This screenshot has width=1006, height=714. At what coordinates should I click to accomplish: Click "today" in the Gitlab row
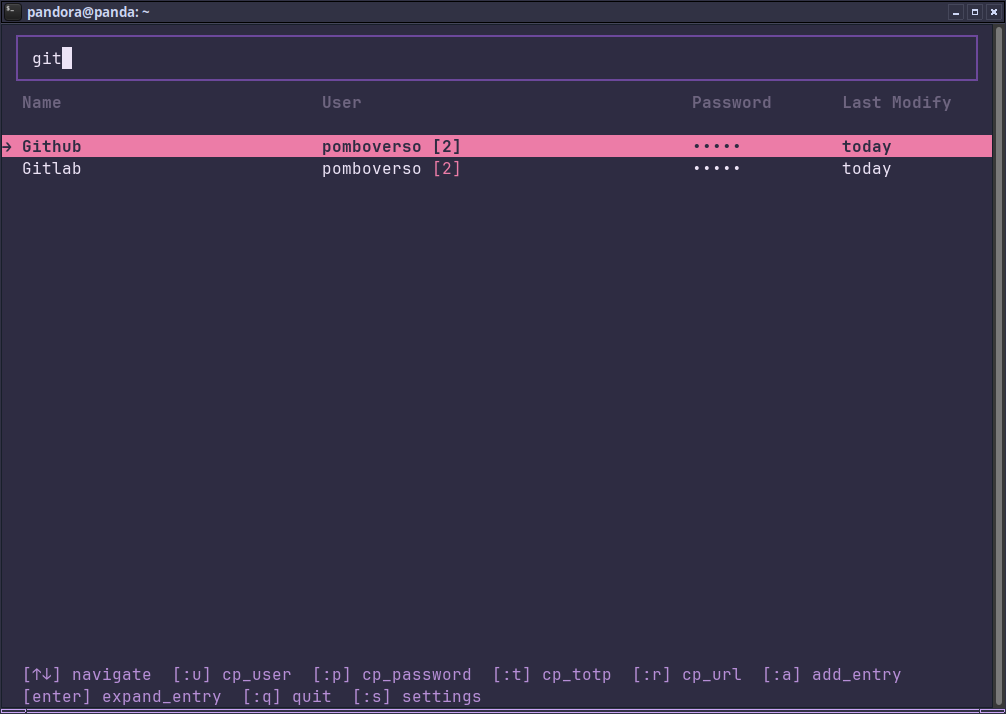[x=867, y=169]
